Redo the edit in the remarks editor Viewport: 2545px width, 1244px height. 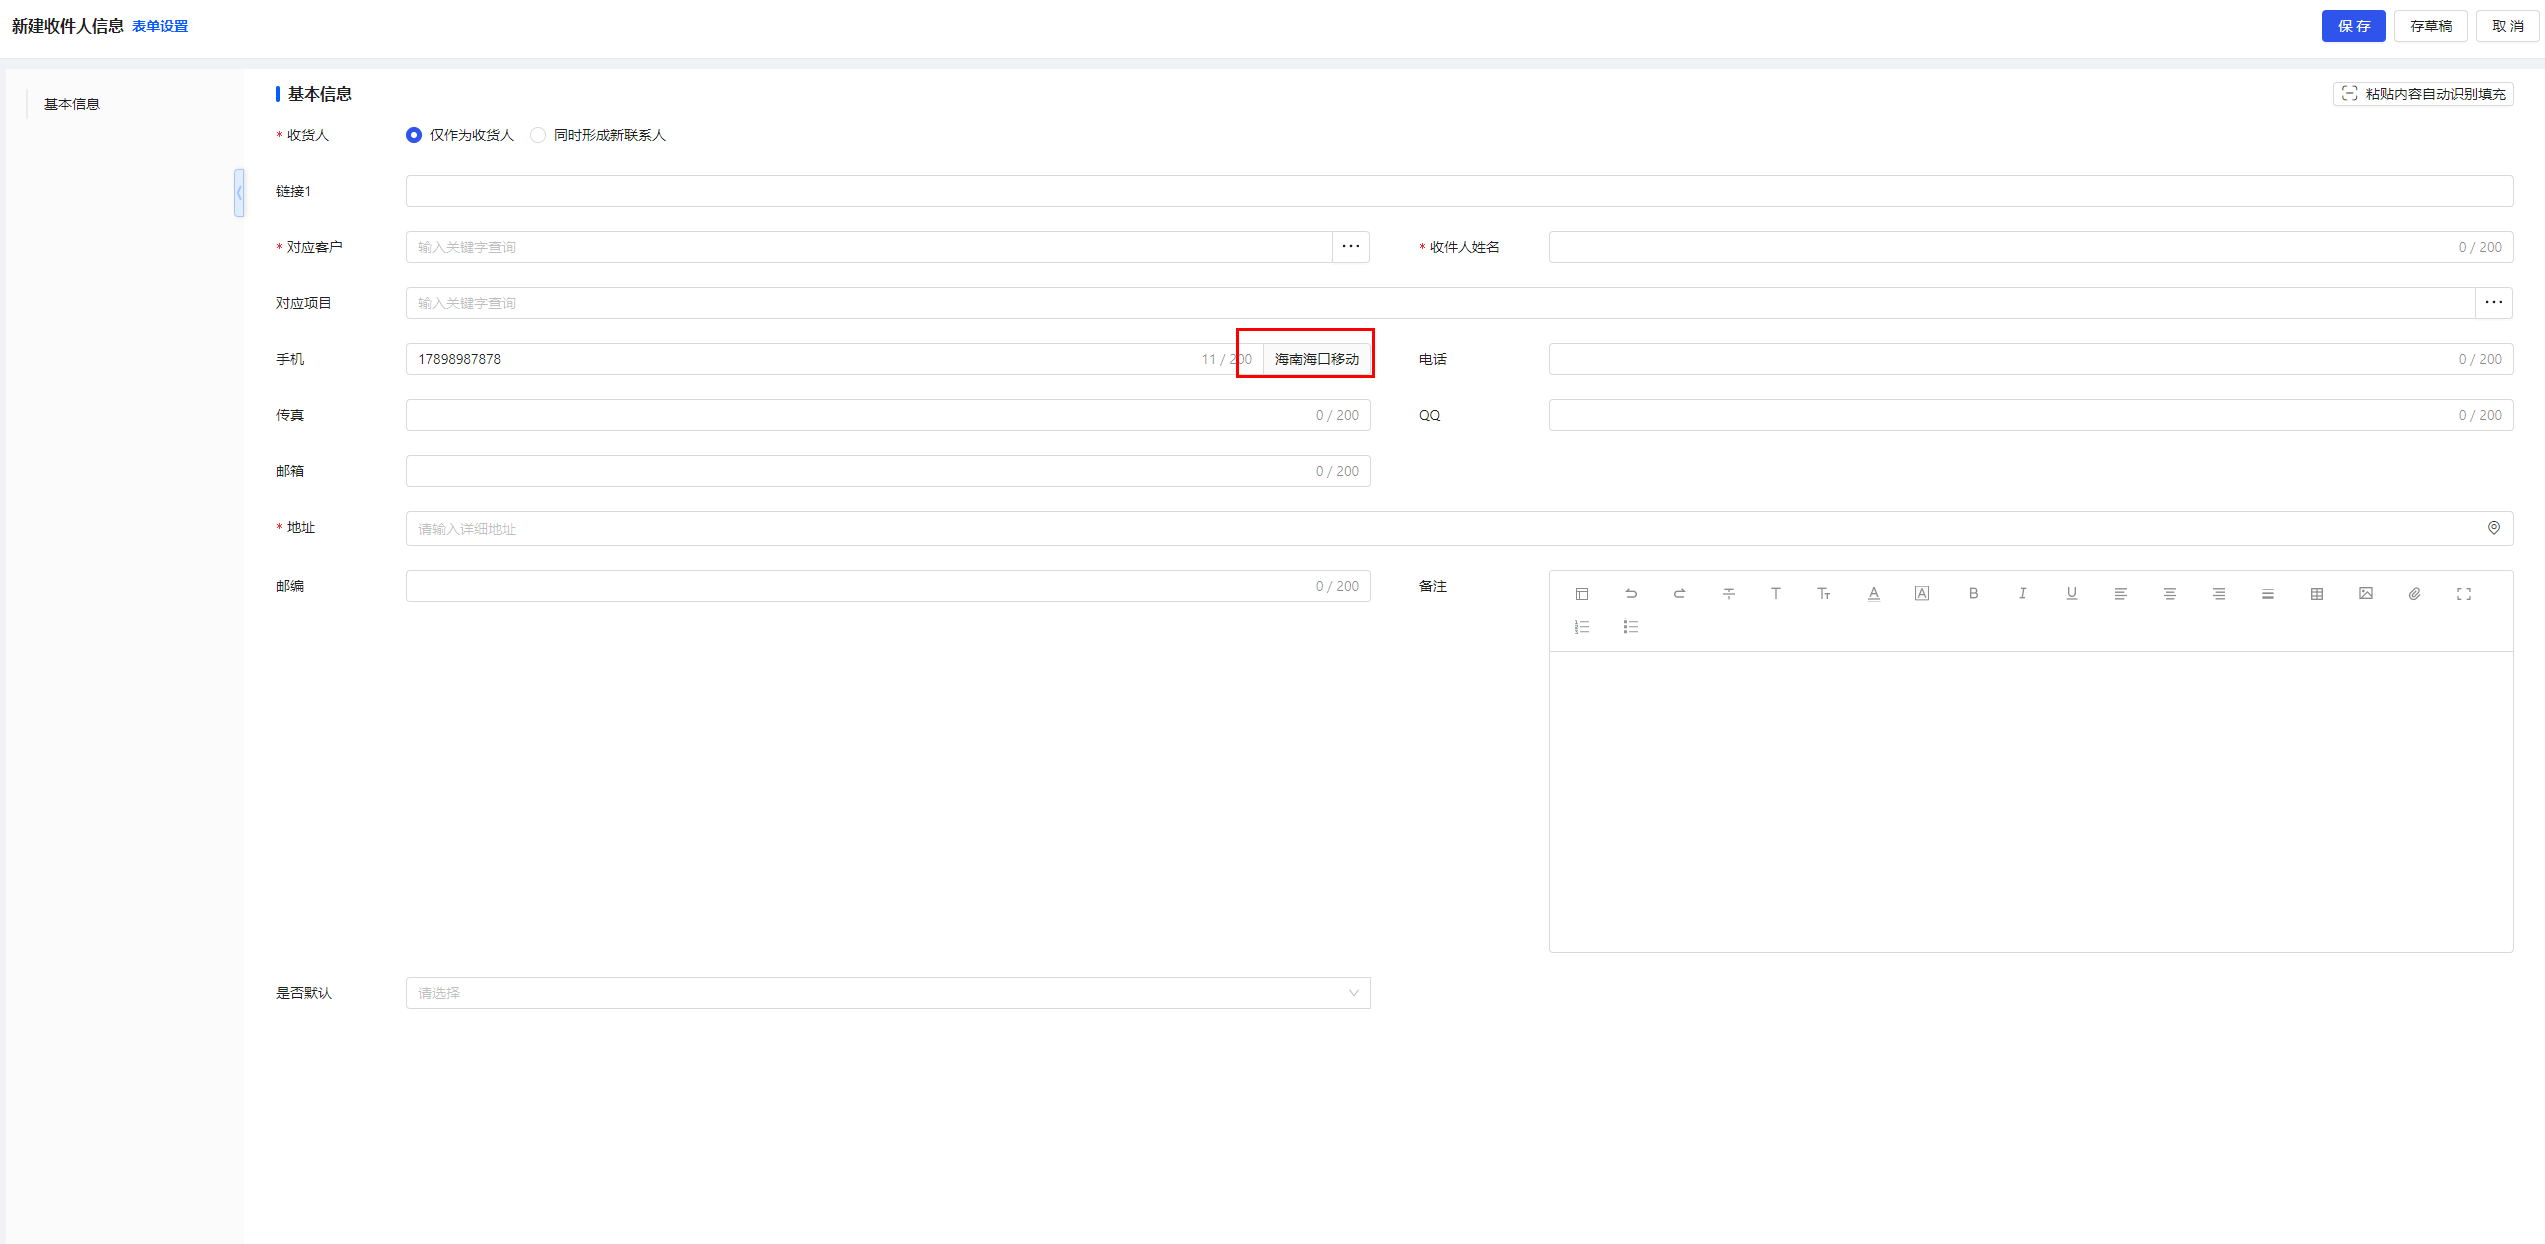point(1679,594)
